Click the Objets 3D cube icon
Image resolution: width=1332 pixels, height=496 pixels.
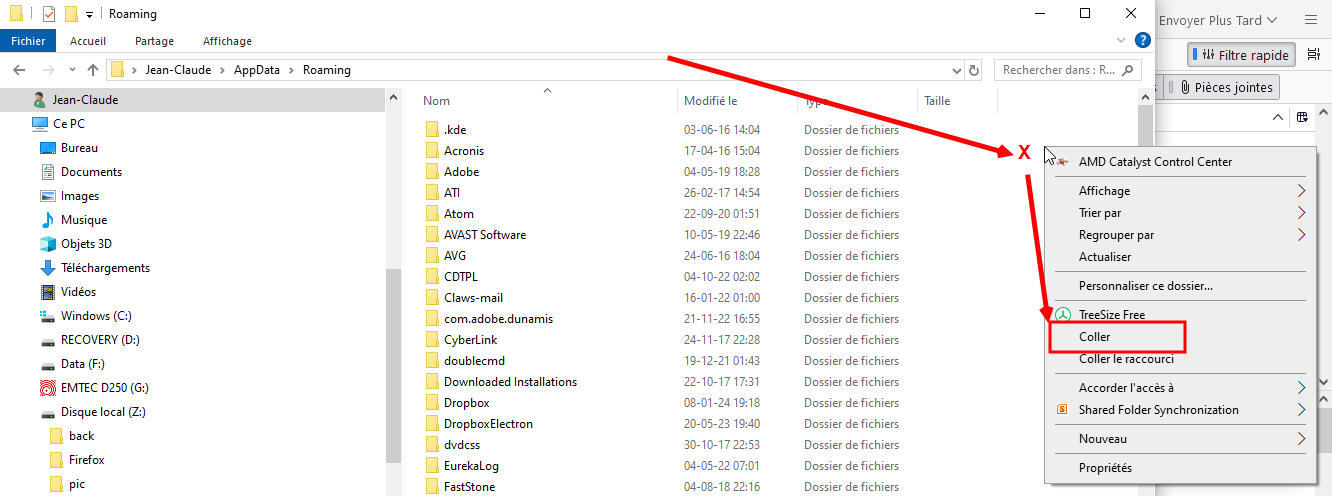(47, 244)
